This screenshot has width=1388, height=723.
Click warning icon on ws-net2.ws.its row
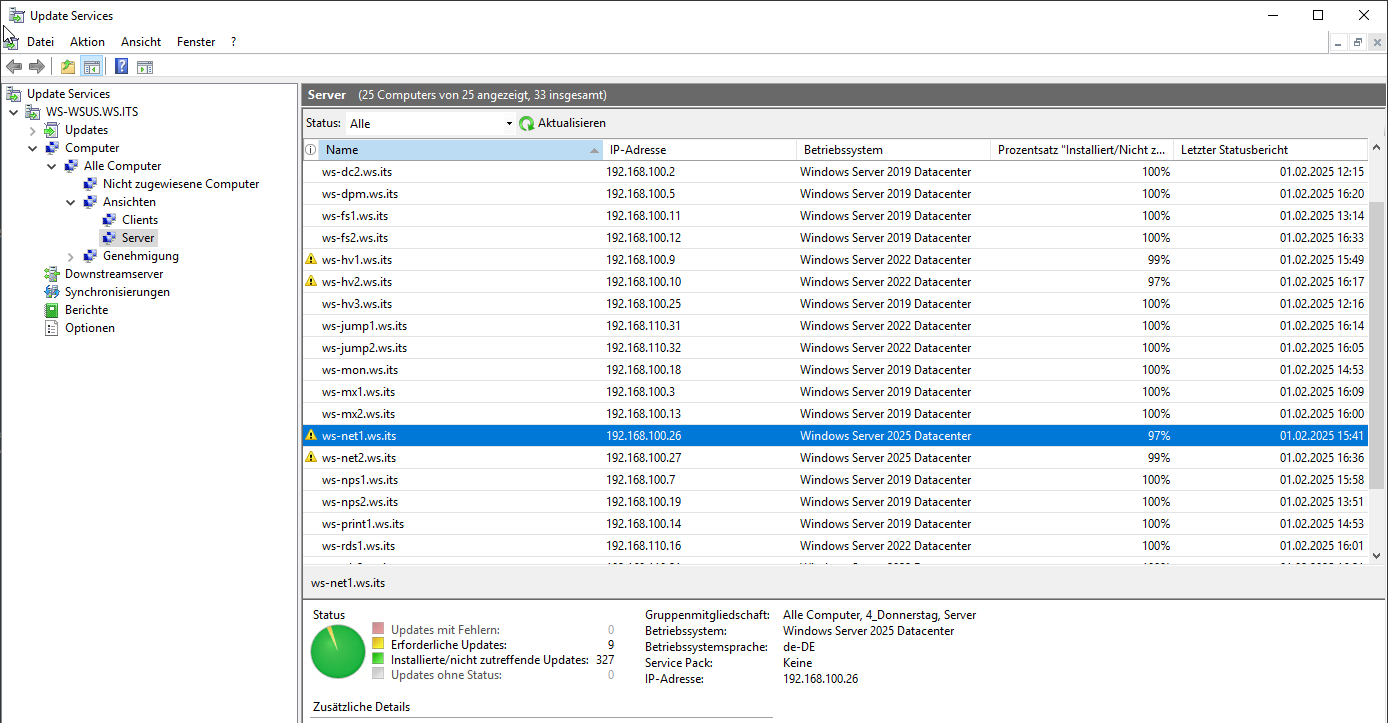311,457
